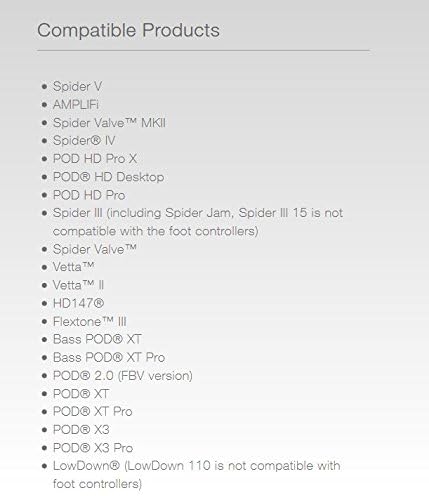Viewport: 429px width, 496px height.
Task: Select Flextone III in the list
Action: coord(90,322)
